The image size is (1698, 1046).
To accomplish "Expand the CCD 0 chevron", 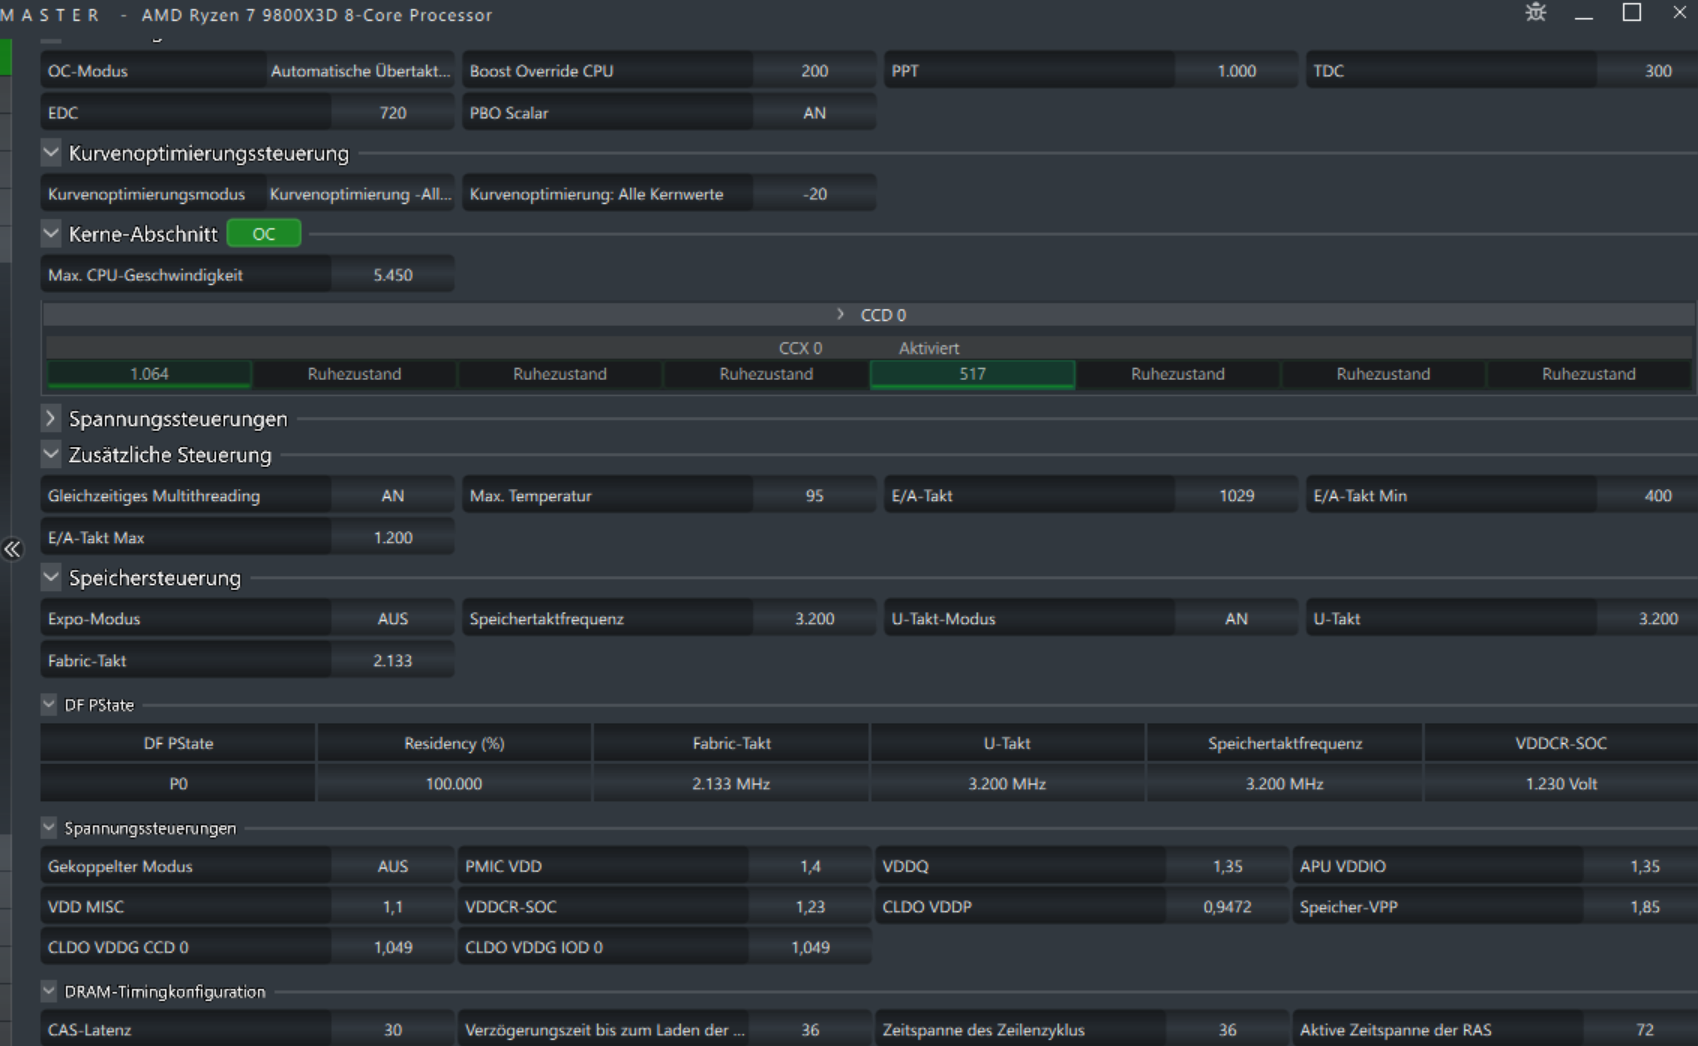I will (x=840, y=315).
